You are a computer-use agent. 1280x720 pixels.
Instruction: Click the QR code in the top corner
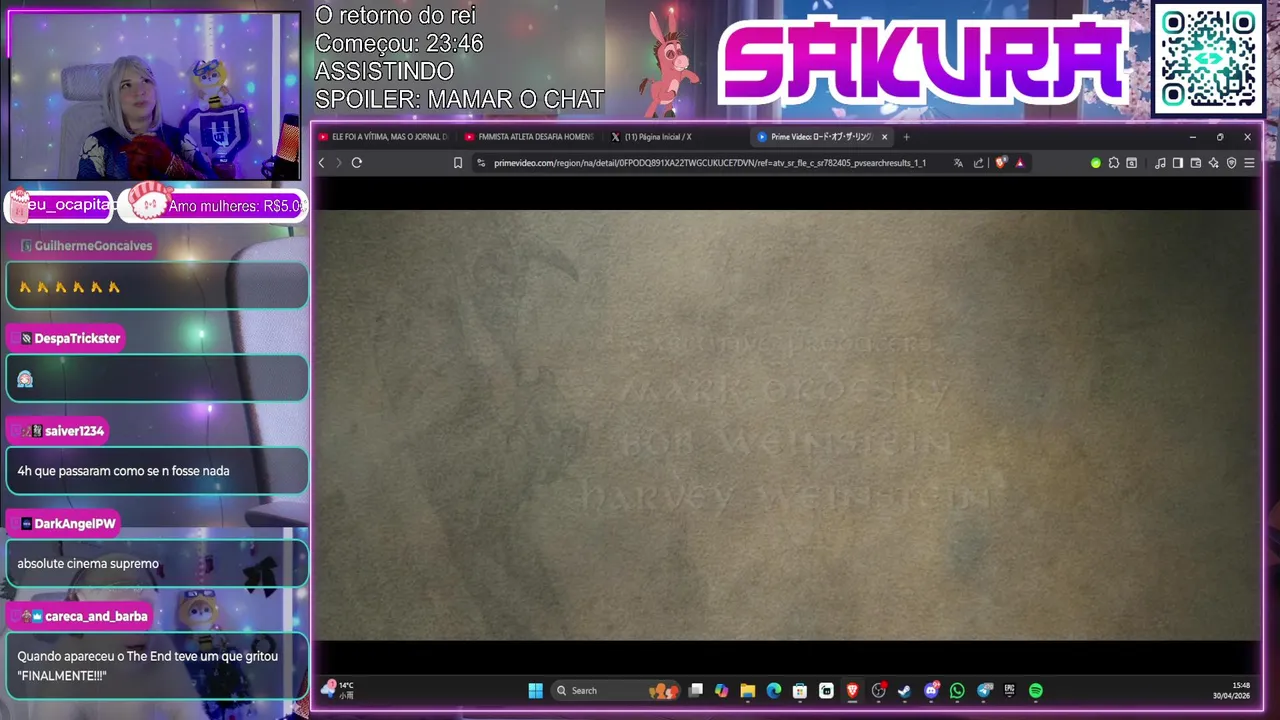coord(1208,59)
